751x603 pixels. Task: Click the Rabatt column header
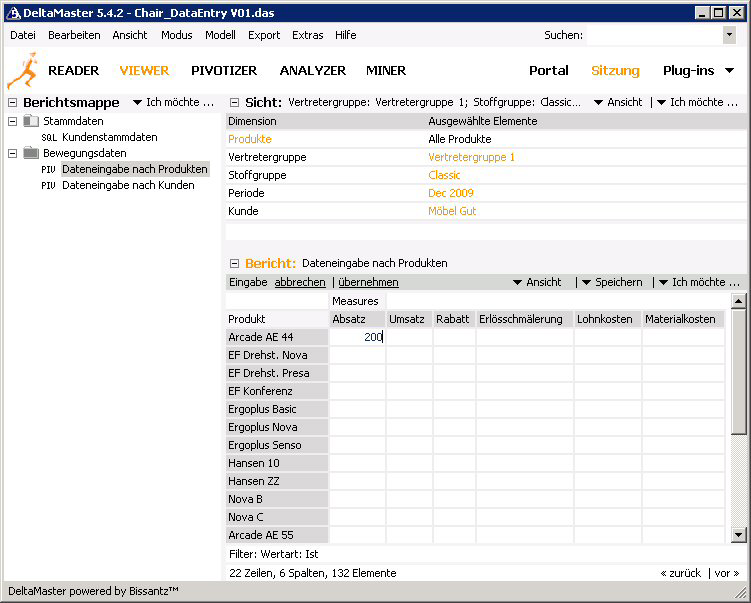tap(454, 319)
